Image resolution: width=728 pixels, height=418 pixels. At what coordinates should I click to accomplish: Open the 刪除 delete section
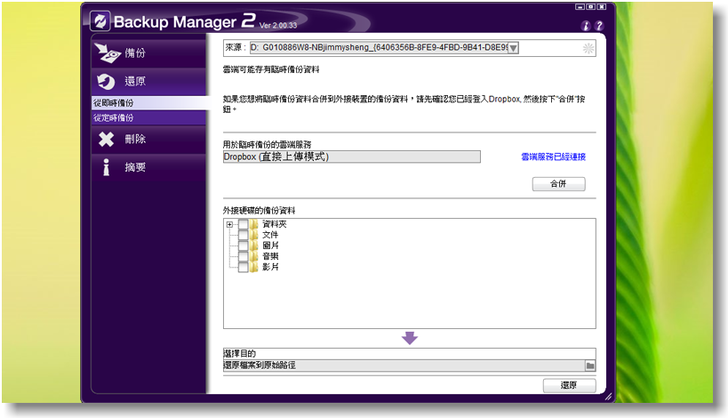[149, 139]
